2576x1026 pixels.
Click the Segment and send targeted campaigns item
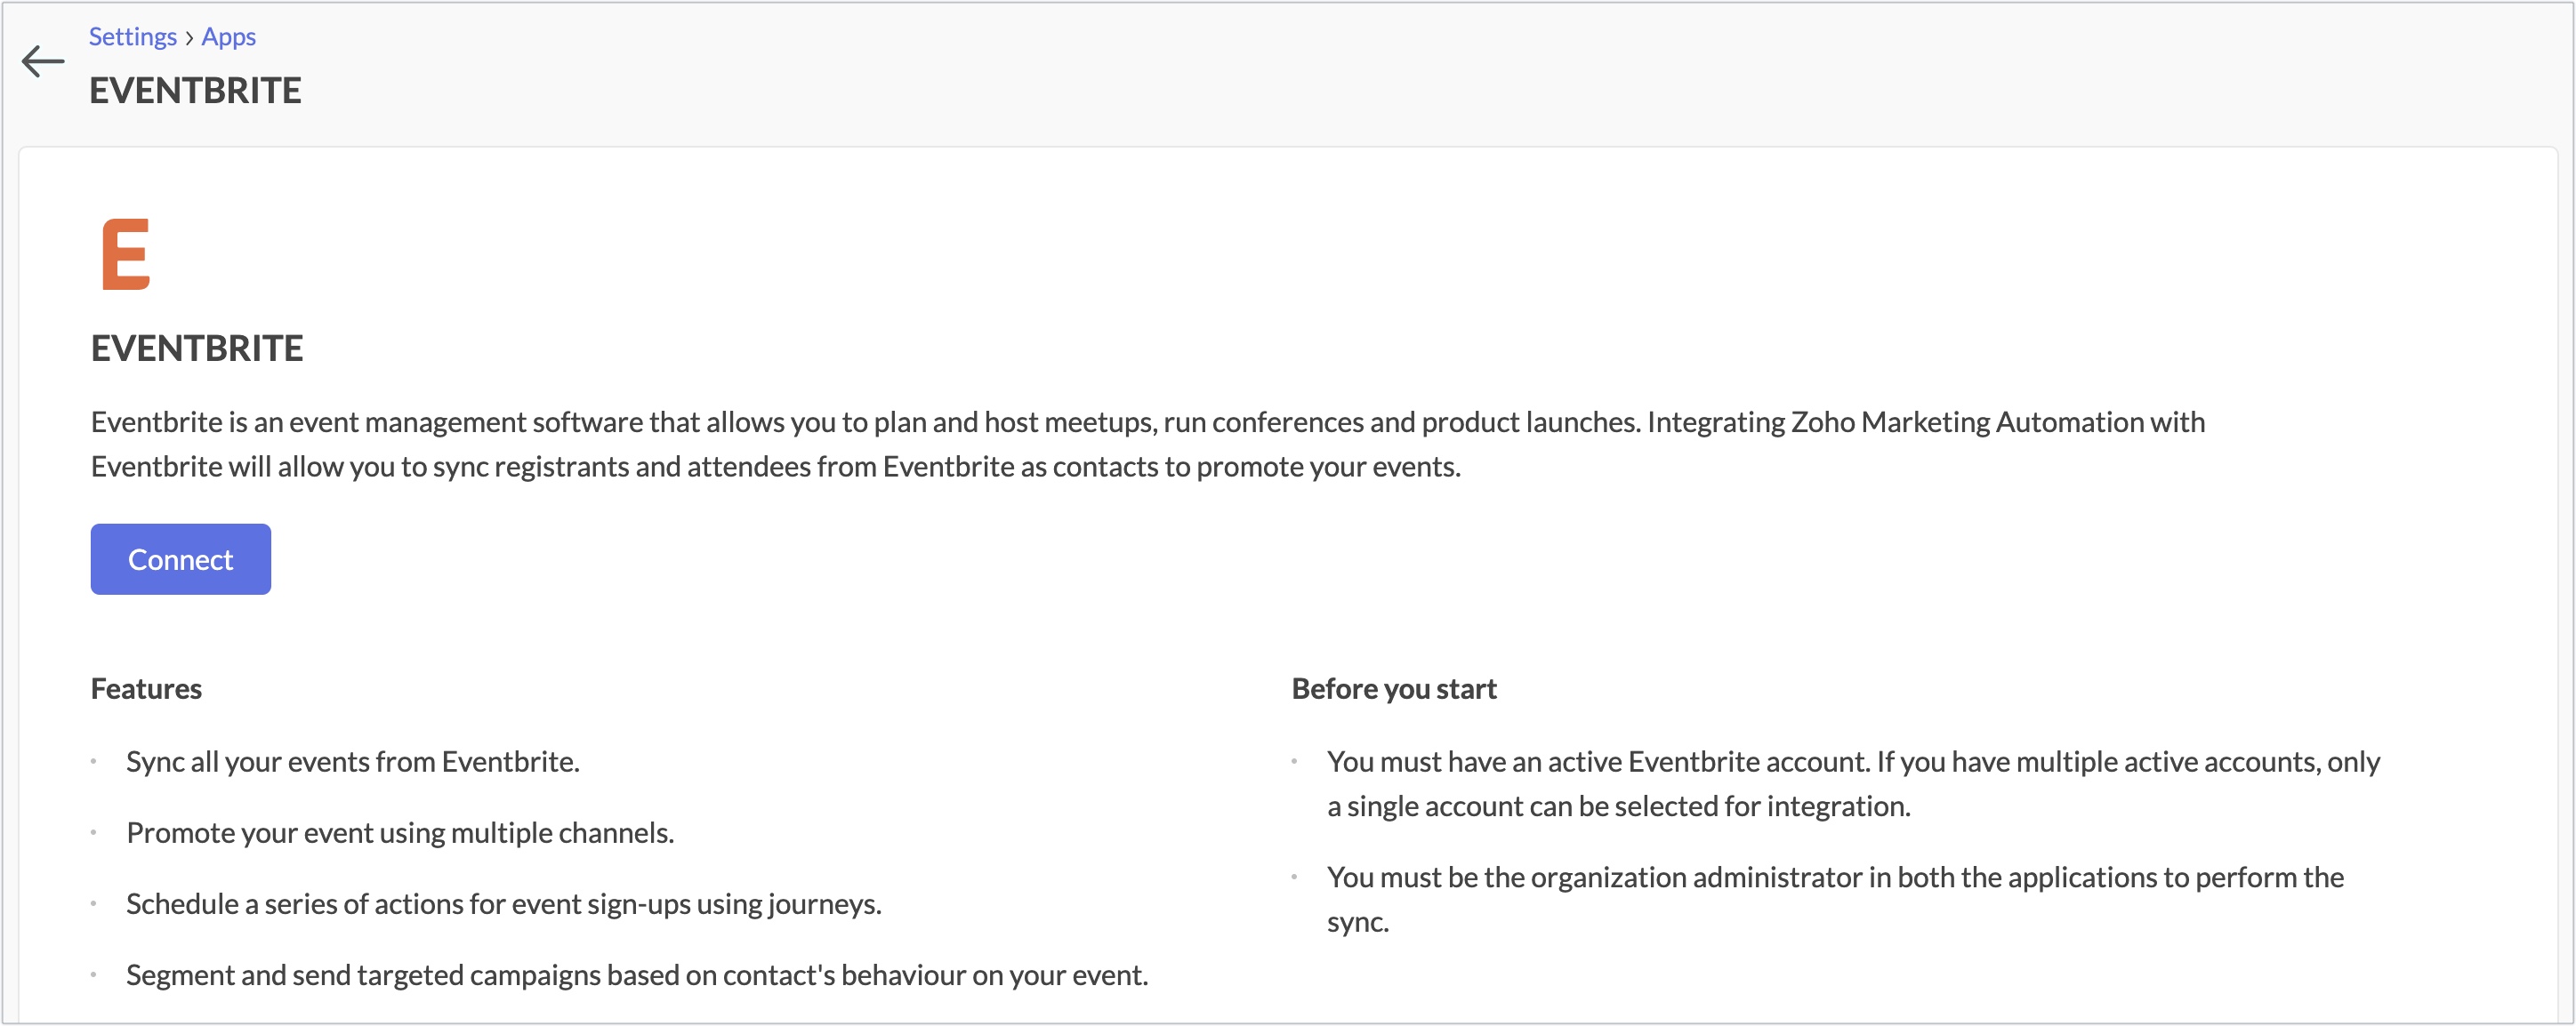tap(637, 975)
